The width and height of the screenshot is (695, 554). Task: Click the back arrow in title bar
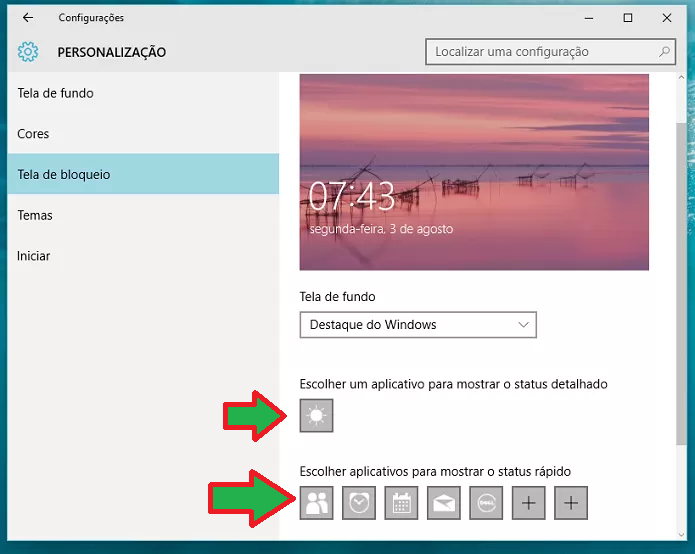(x=28, y=17)
